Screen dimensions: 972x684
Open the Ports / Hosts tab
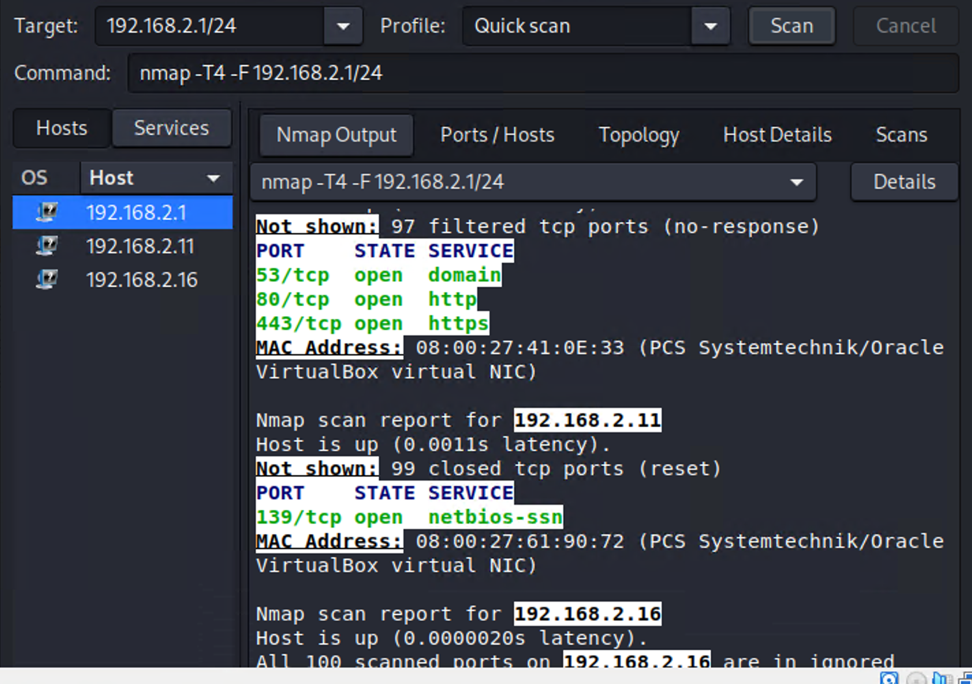click(x=497, y=135)
